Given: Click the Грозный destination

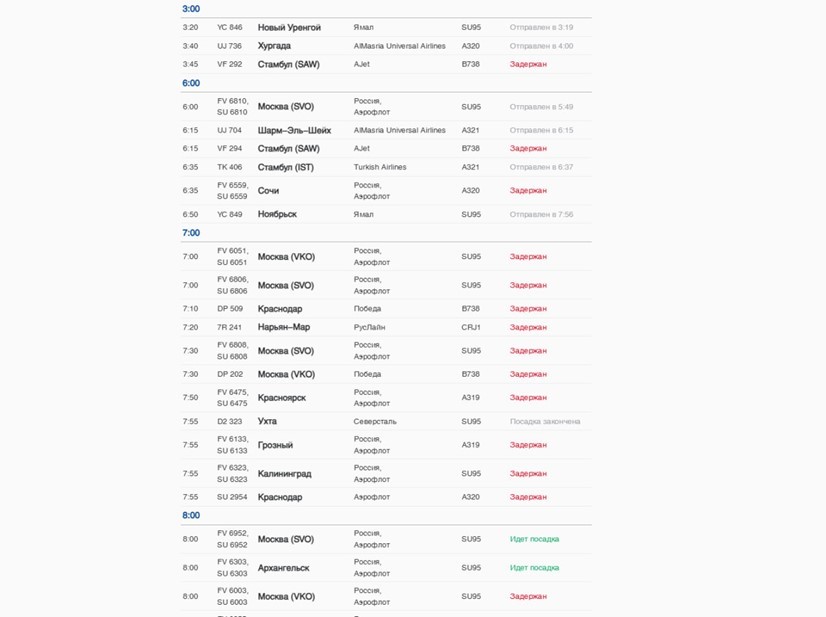Looking at the screenshot, I should [275, 445].
